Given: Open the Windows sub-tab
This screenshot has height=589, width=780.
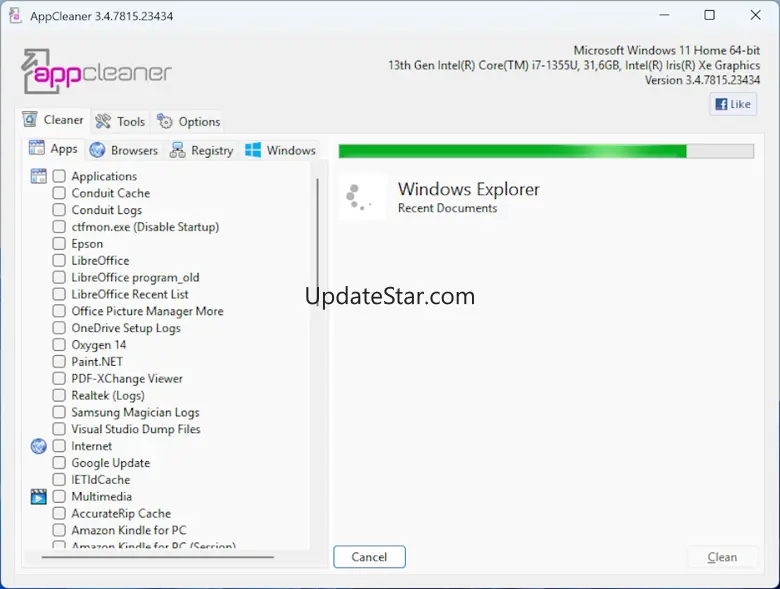Looking at the screenshot, I should 281,150.
